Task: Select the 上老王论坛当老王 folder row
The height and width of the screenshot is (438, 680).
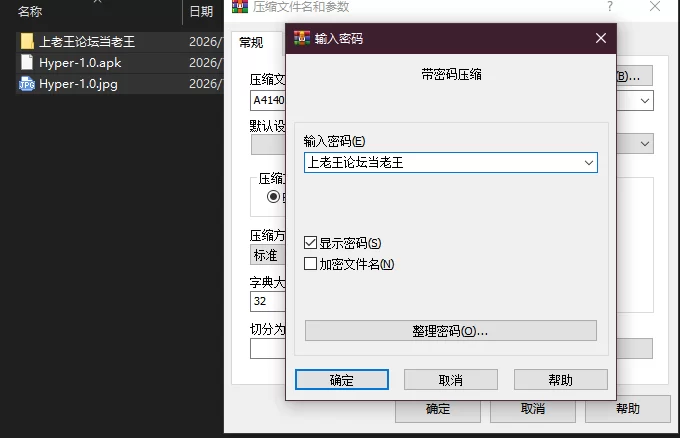Action: 120,42
